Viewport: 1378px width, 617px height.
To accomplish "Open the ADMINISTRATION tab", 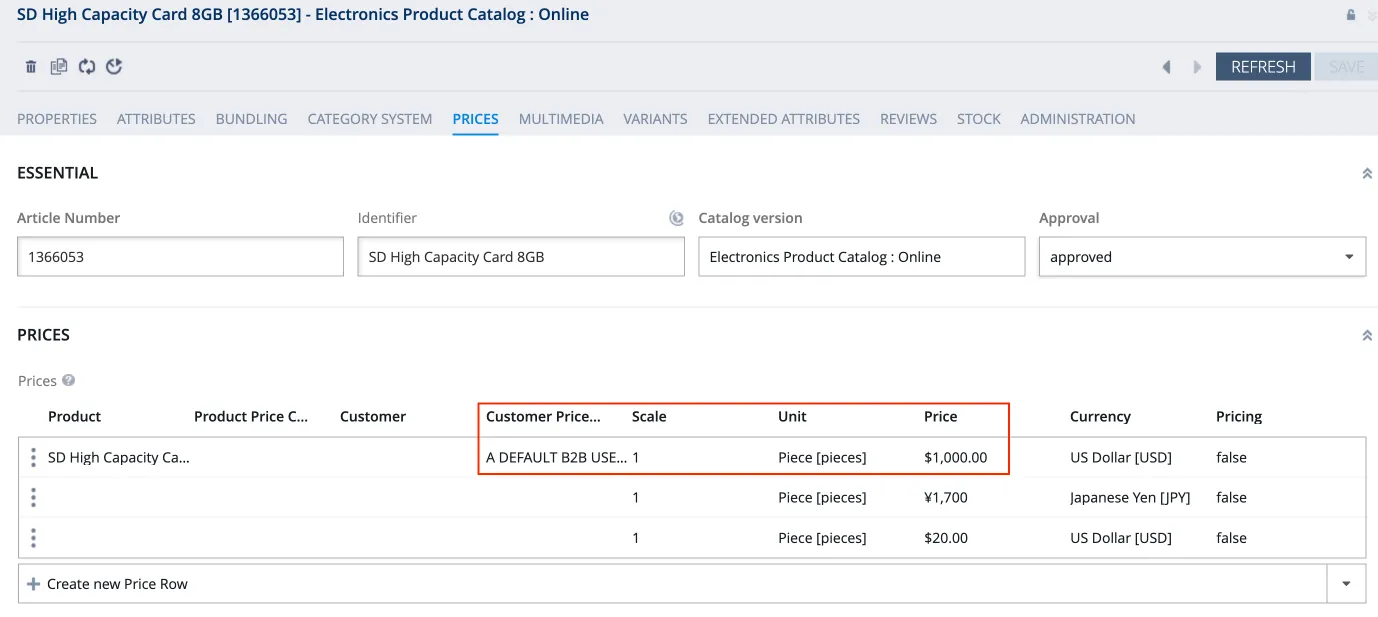I will [1078, 119].
